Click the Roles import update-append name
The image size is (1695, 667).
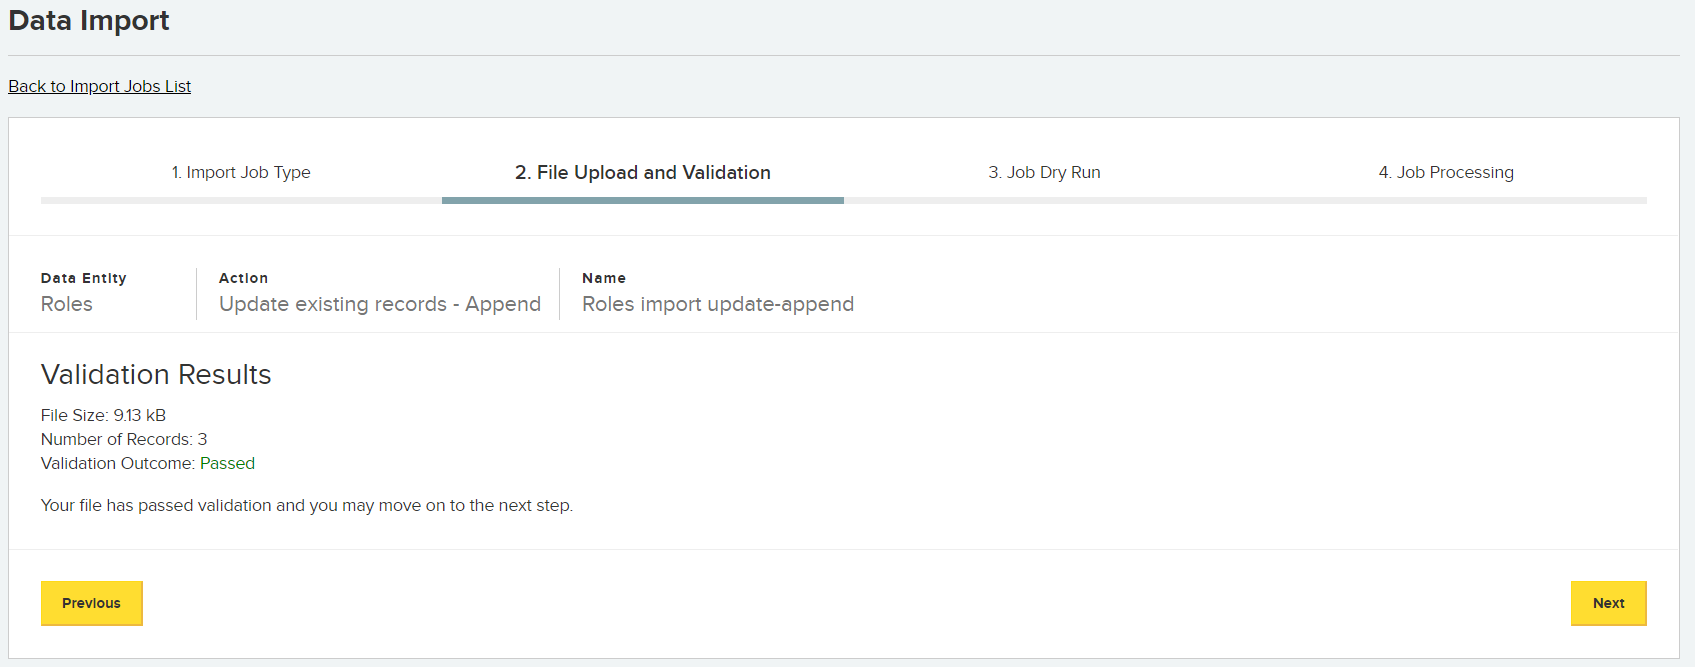pos(718,304)
